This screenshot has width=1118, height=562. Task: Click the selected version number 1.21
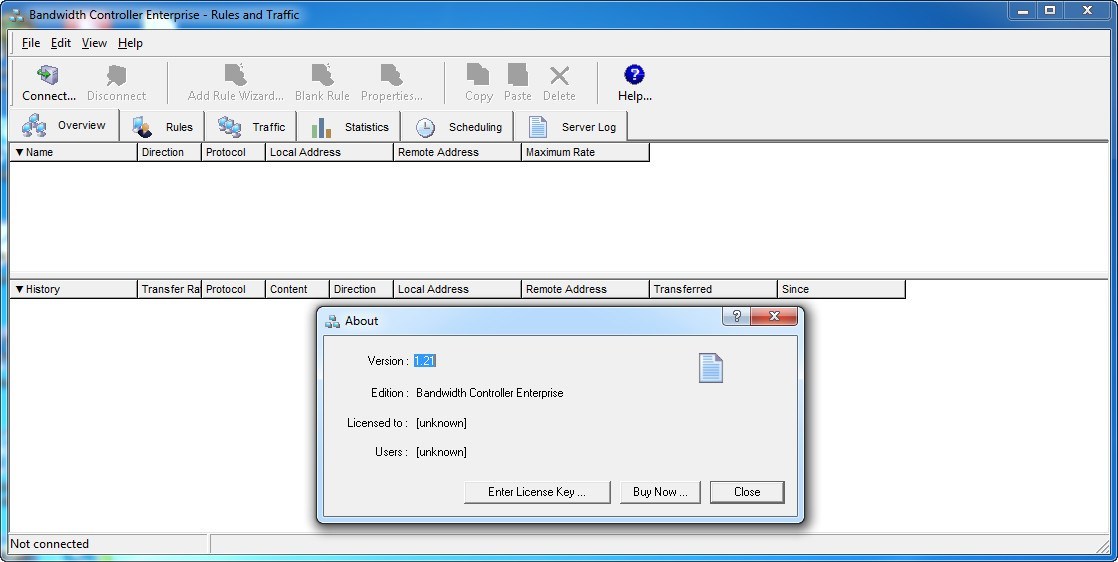[425, 361]
